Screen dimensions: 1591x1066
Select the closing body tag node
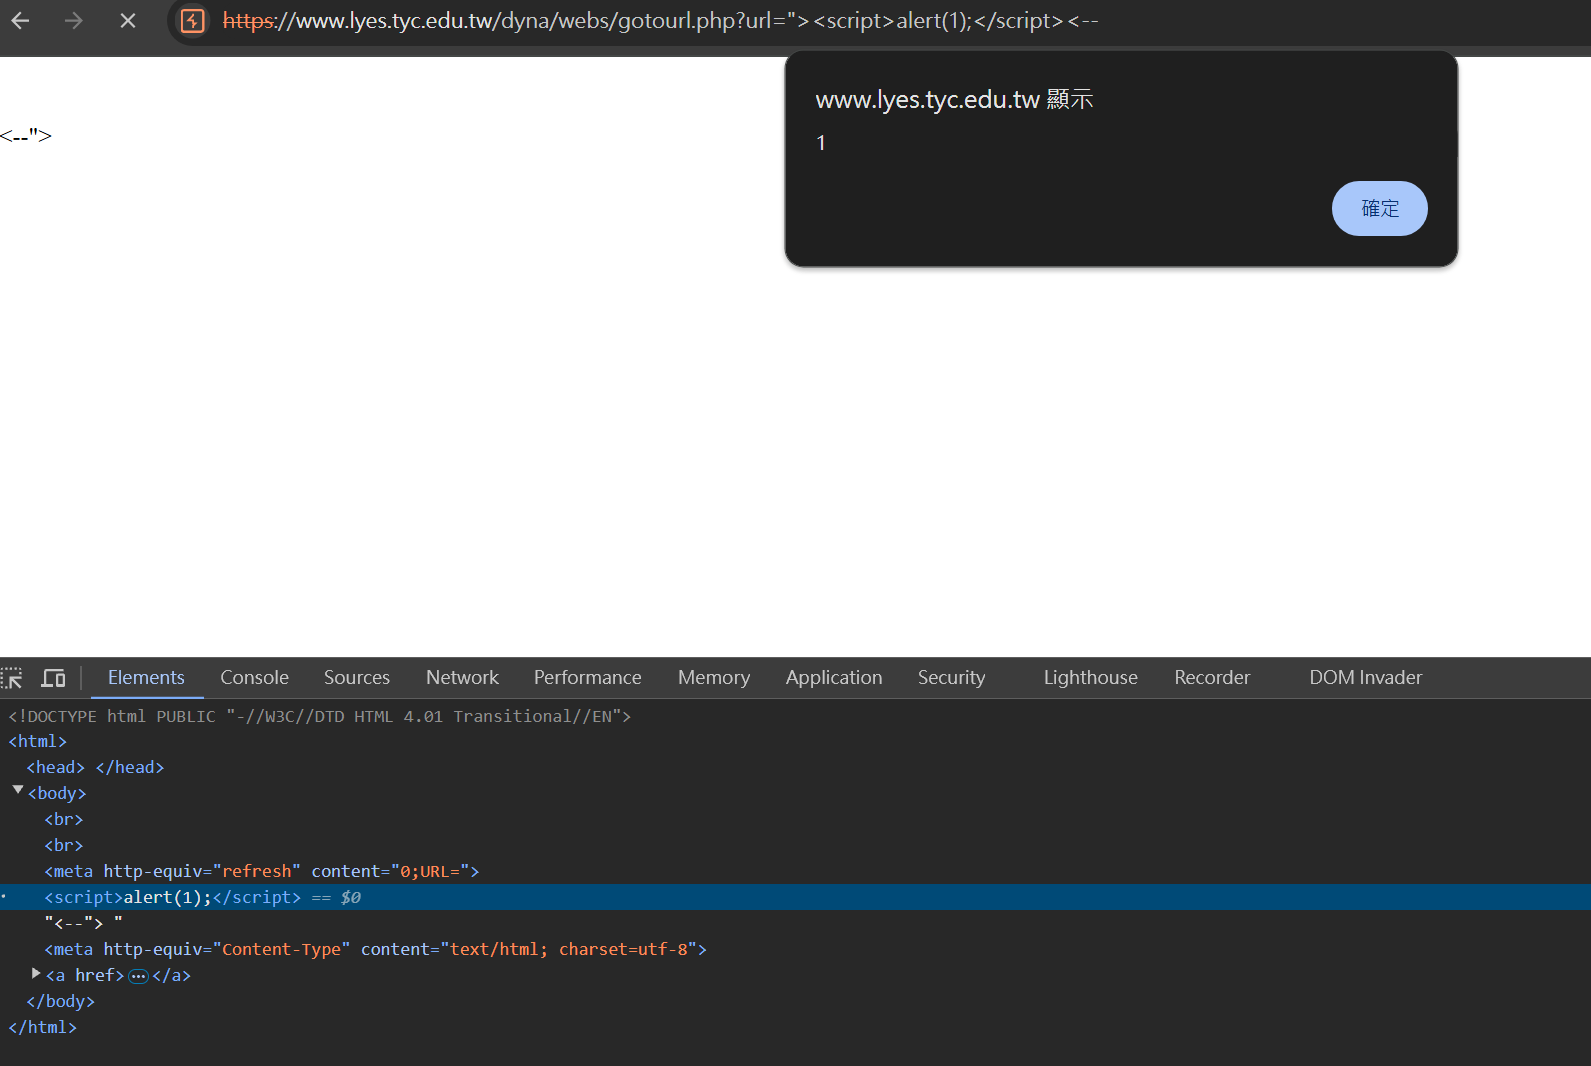(60, 1001)
